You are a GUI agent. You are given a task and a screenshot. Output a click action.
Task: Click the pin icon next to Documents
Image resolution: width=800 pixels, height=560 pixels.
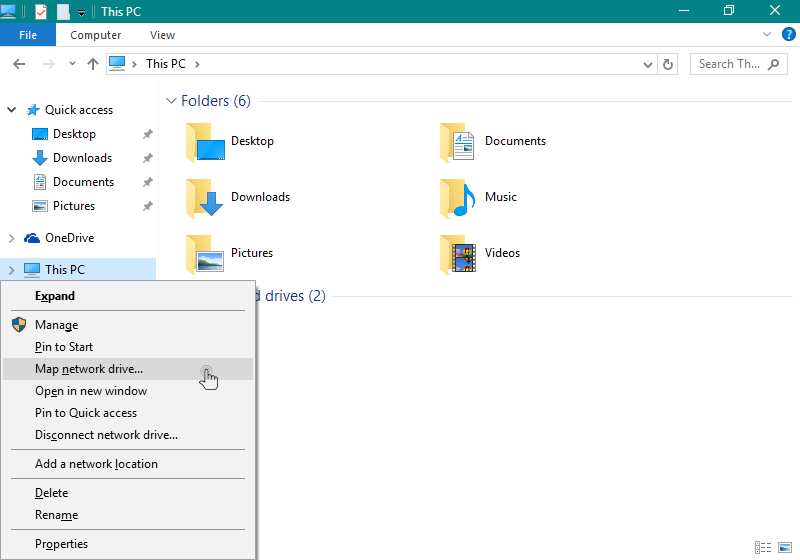(147, 182)
